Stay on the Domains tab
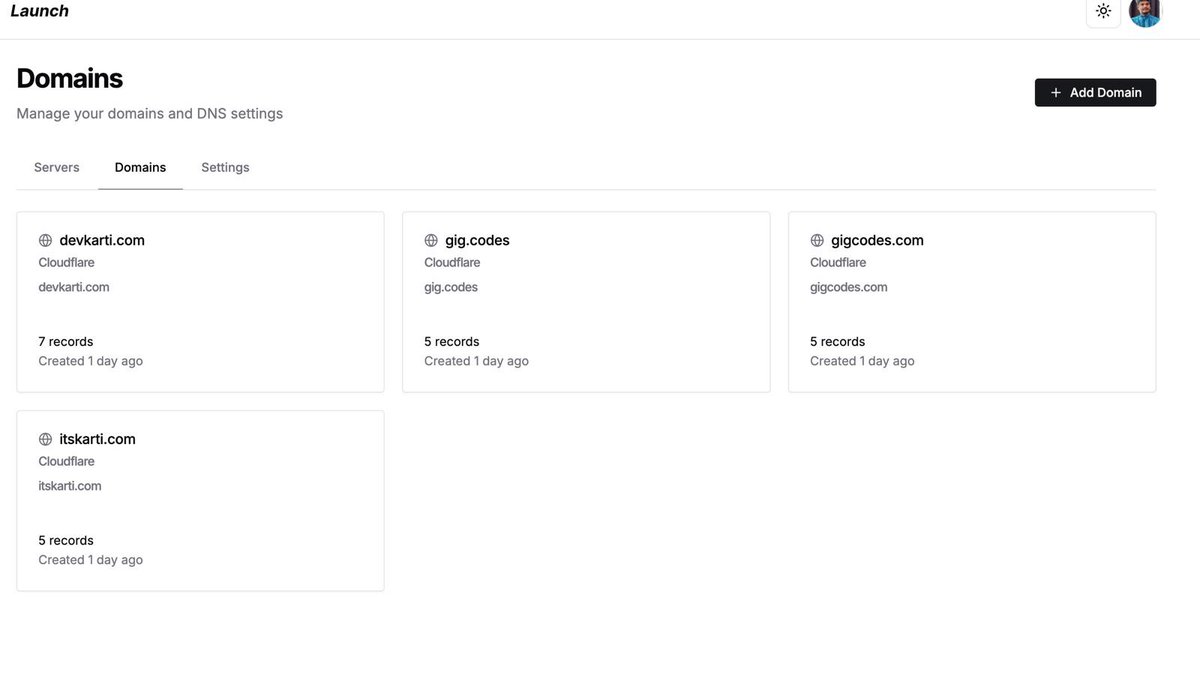 pos(138,166)
